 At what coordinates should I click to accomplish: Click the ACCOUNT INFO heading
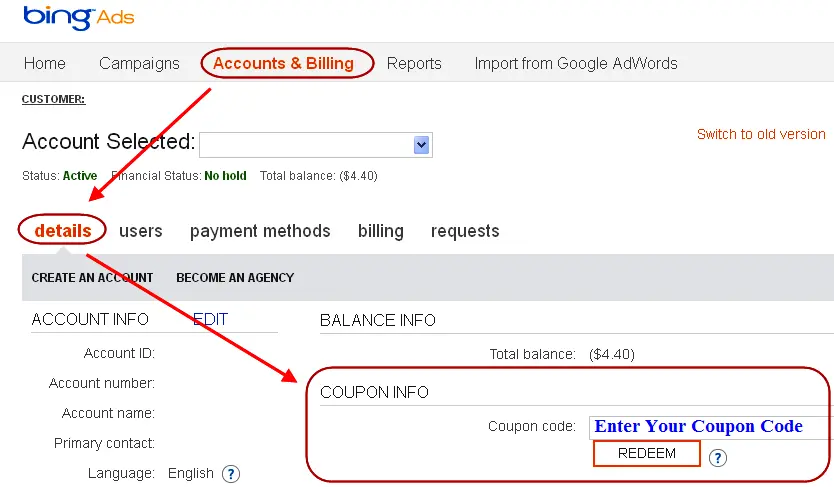(x=90, y=319)
